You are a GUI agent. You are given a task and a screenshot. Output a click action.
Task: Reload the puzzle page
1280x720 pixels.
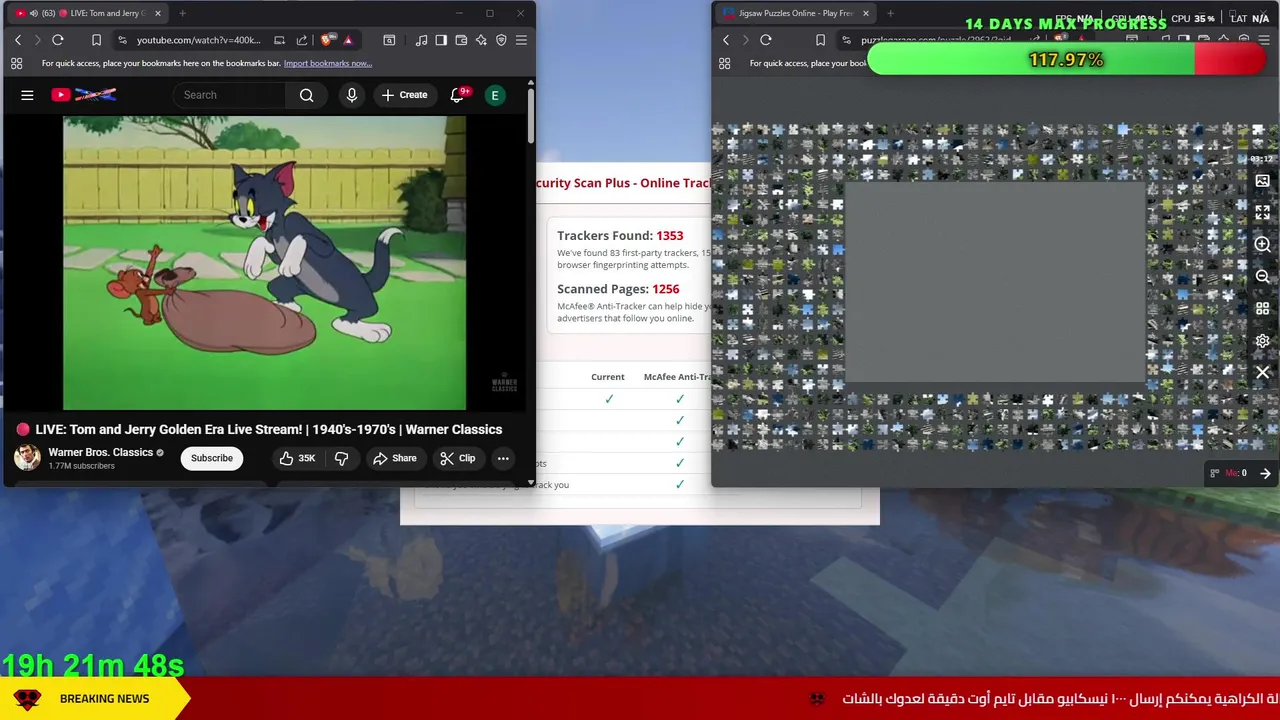click(766, 40)
